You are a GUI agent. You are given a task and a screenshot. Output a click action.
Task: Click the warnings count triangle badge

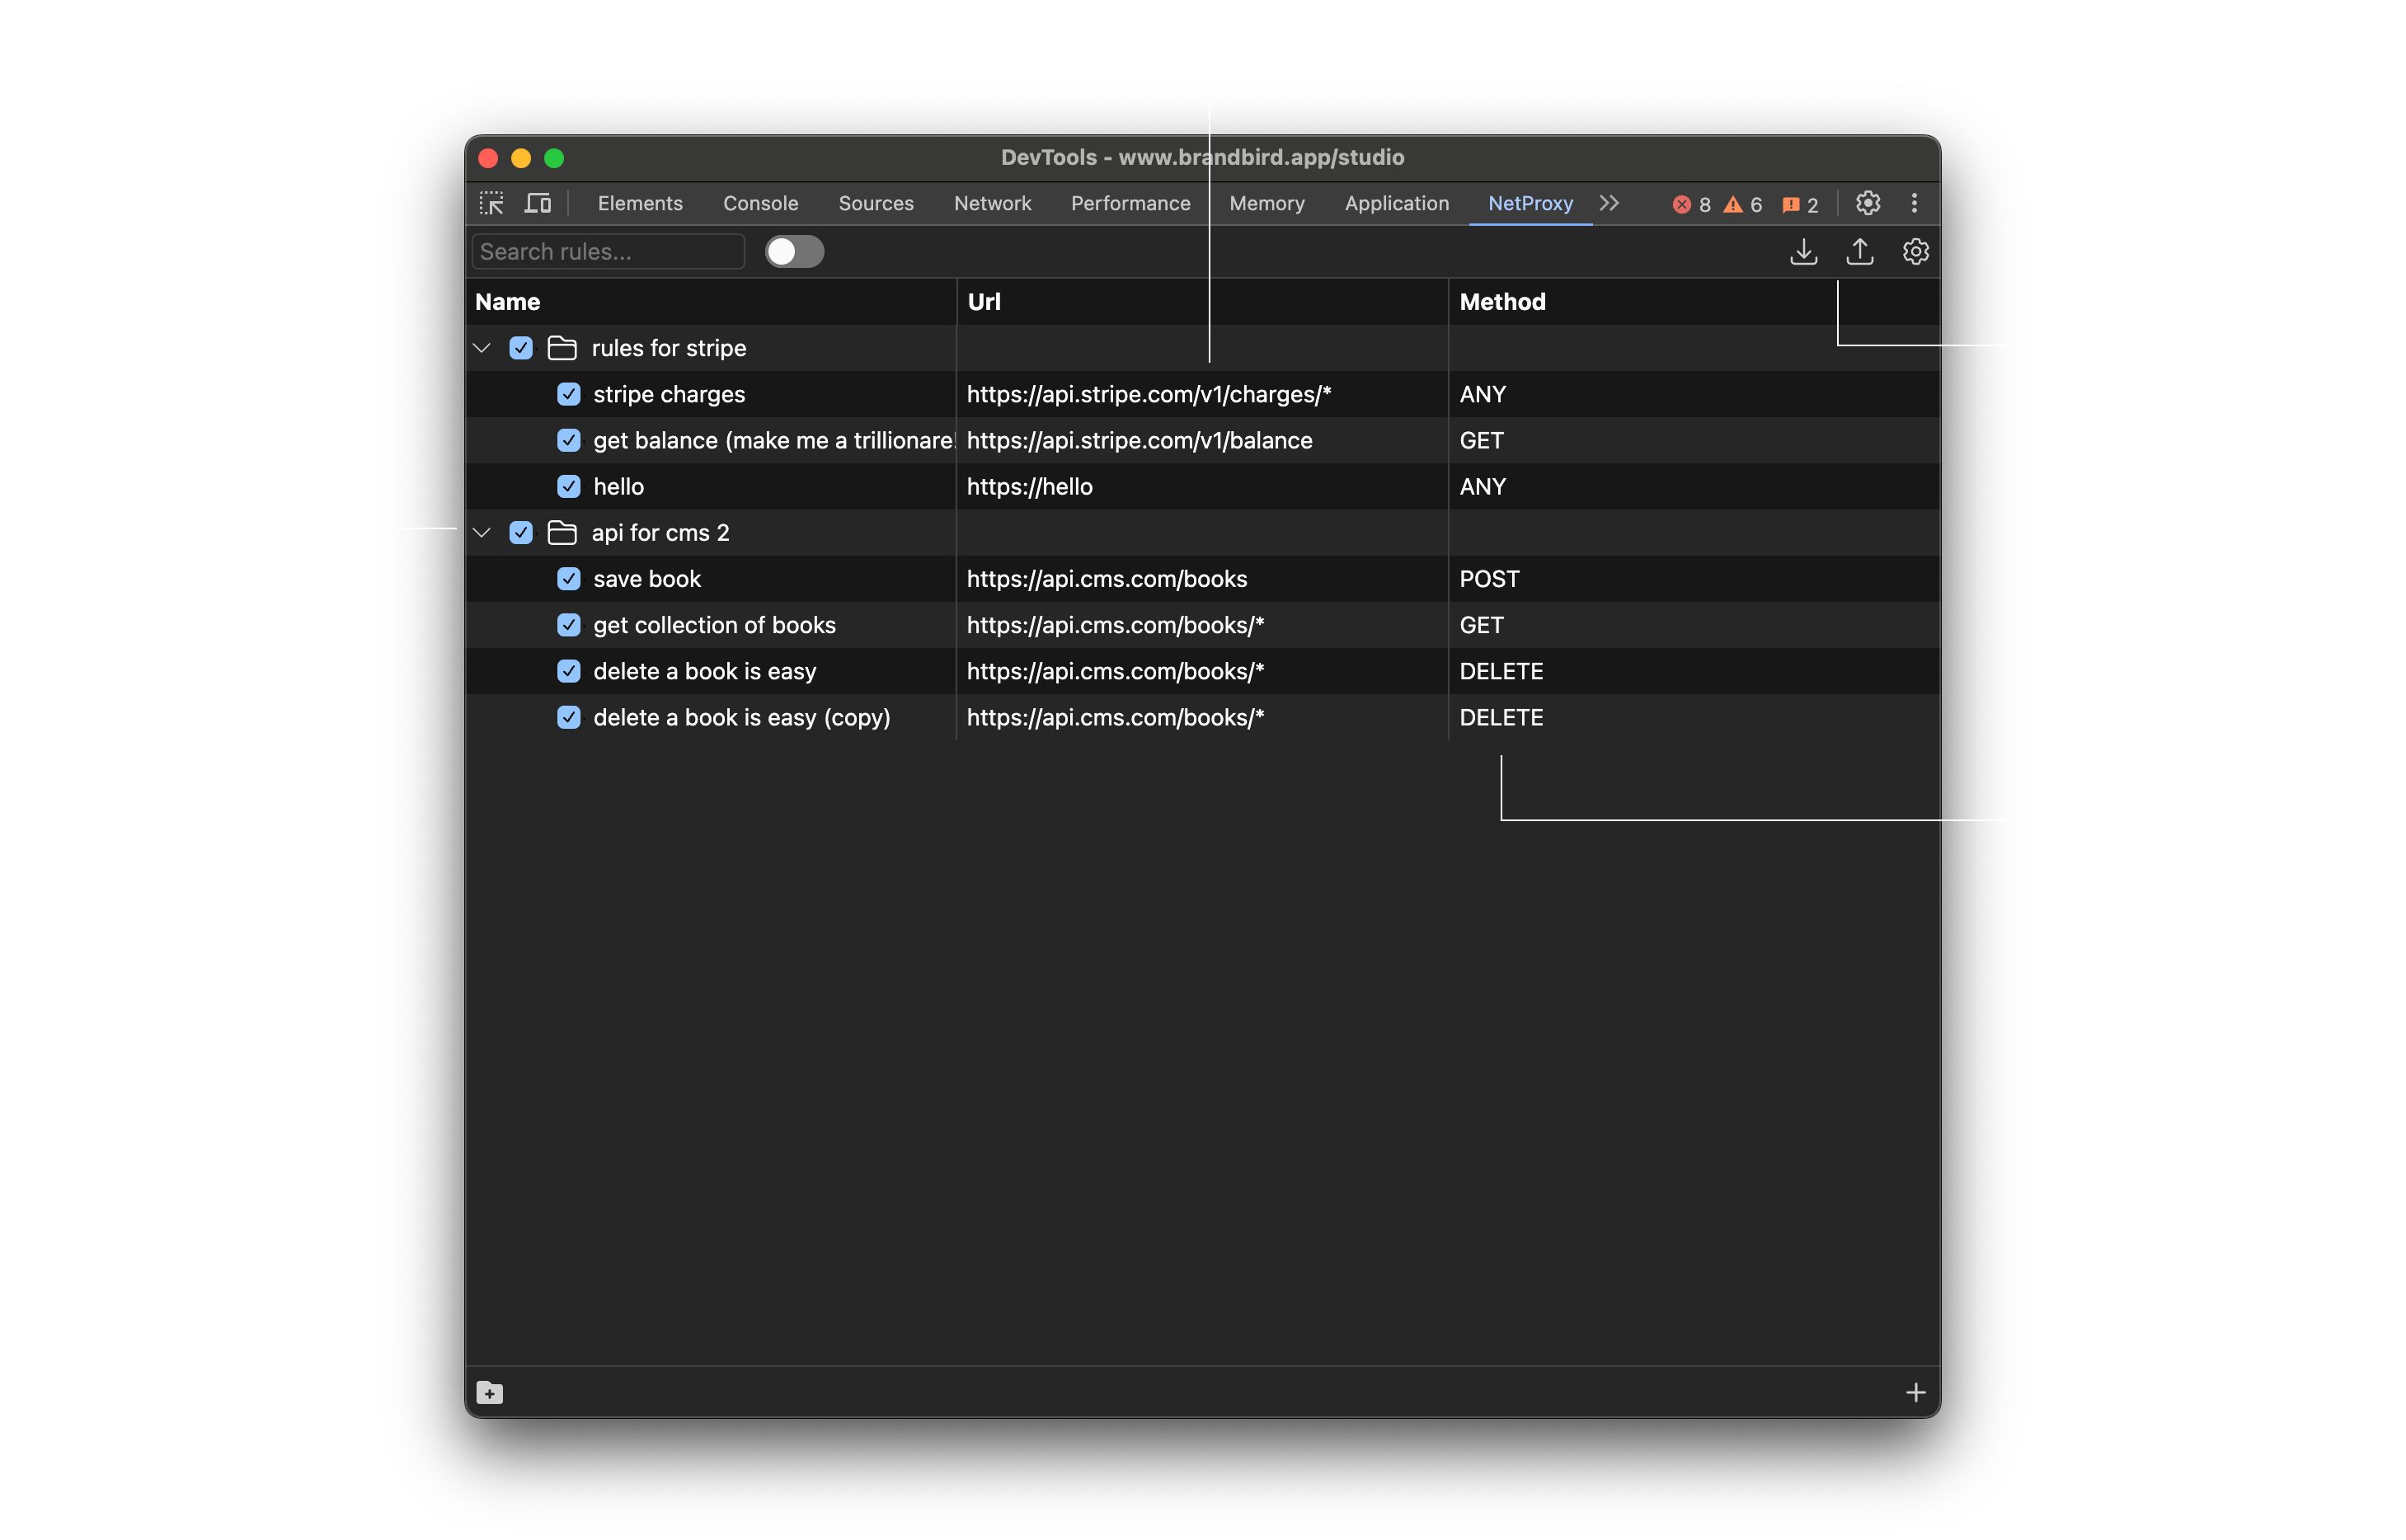[x=1742, y=204]
